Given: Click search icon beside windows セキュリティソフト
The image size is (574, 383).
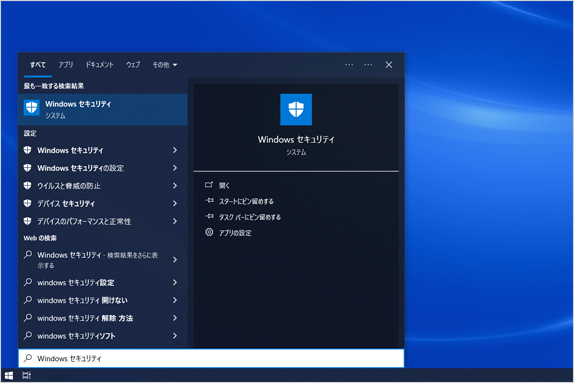Looking at the screenshot, I should [x=28, y=335].
